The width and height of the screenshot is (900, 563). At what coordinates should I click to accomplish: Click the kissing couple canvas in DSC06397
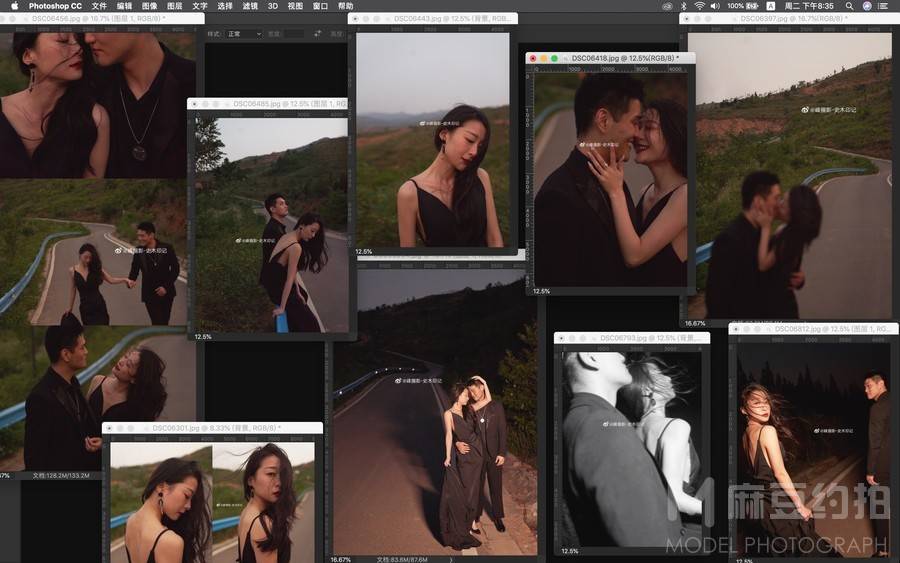click(790, 176)
